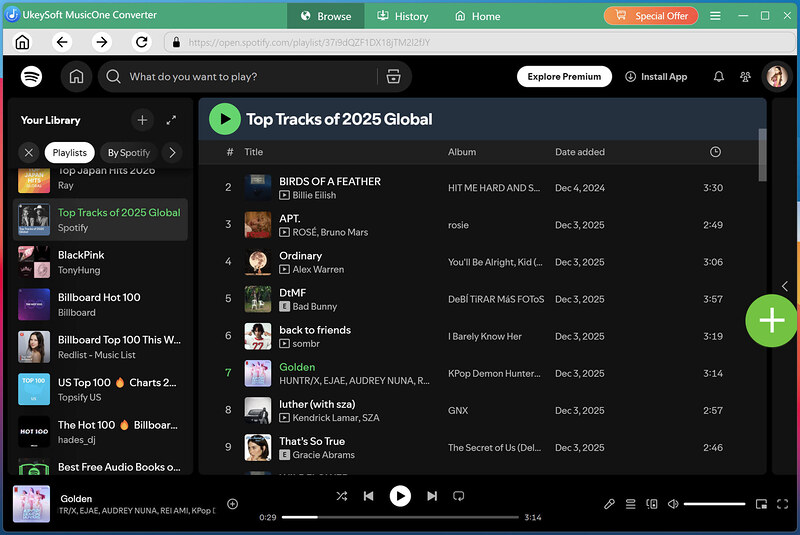Switch to the Browse tab
The image size is (800, 535).
(326, 16)
